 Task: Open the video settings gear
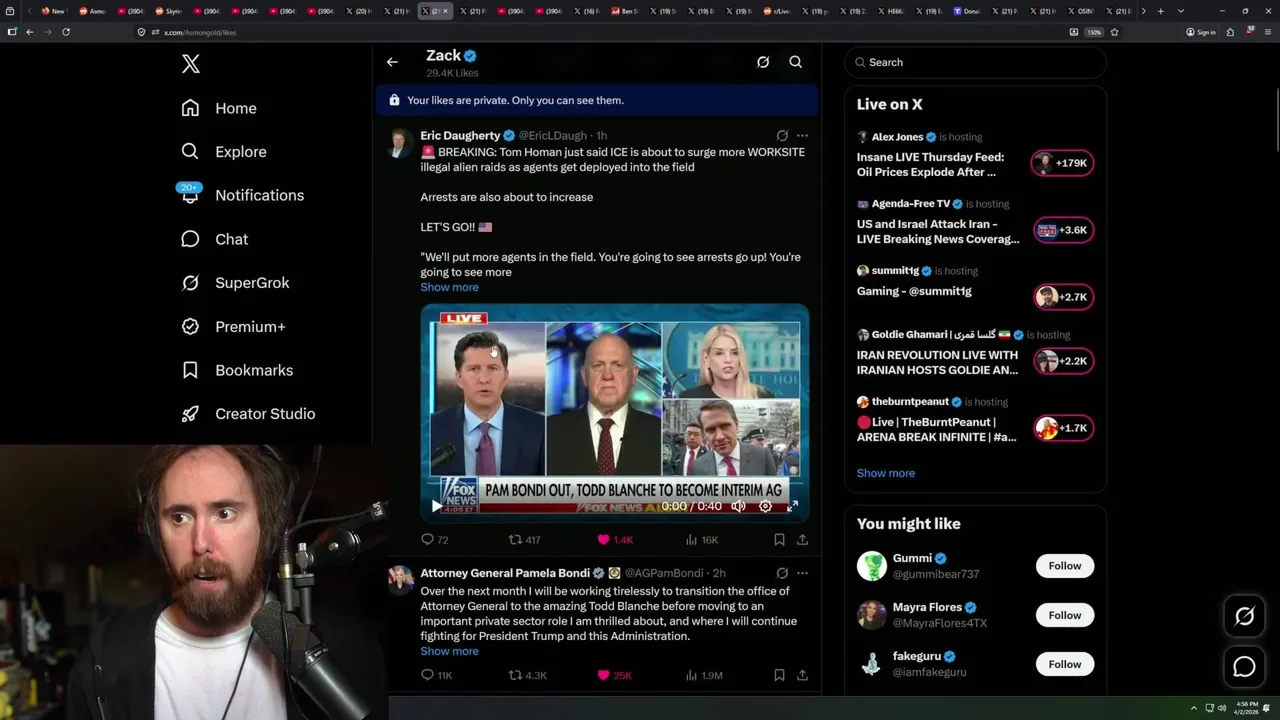pyautogui.click(x=765, y=506)
